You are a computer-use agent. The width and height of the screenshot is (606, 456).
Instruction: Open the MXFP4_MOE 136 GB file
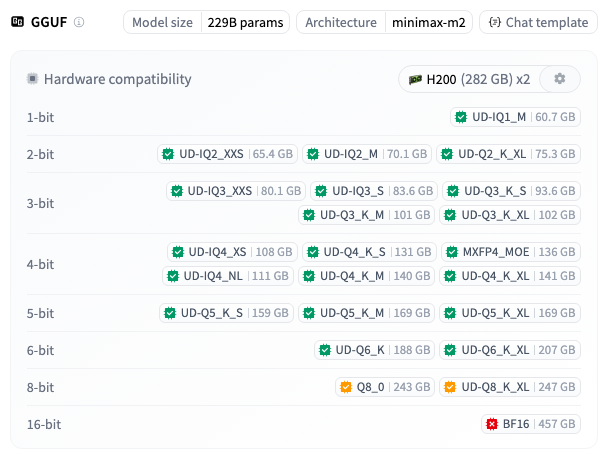(x=511, y=252)
